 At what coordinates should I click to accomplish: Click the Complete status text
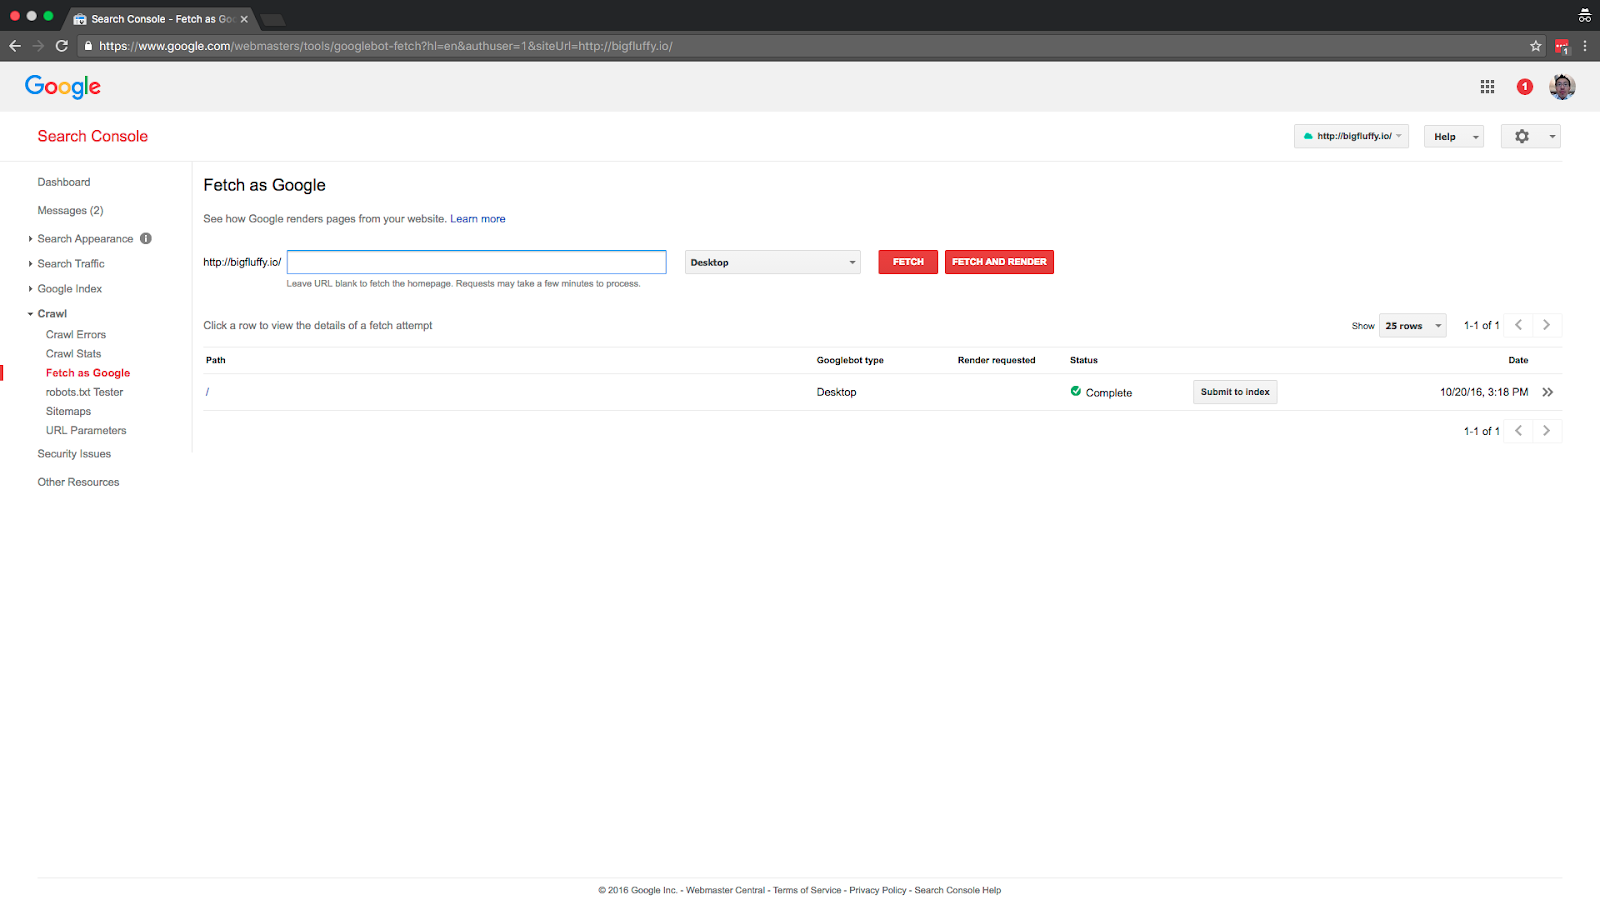pyautogui.click(x=1109, y=393)
